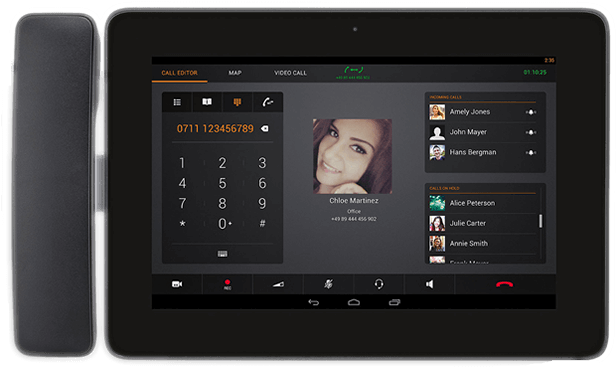Tap dial pad key 1
The width and height of the screenshot is (616, 367).
coord(182,163)
